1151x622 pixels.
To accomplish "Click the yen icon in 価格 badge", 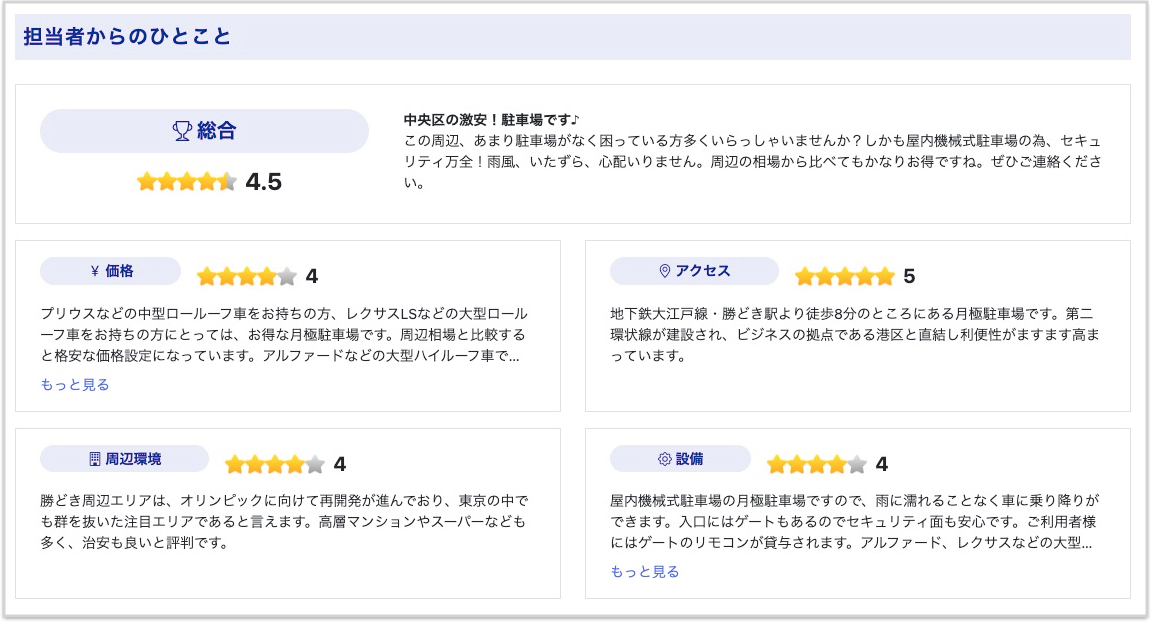I will point(95,271).
